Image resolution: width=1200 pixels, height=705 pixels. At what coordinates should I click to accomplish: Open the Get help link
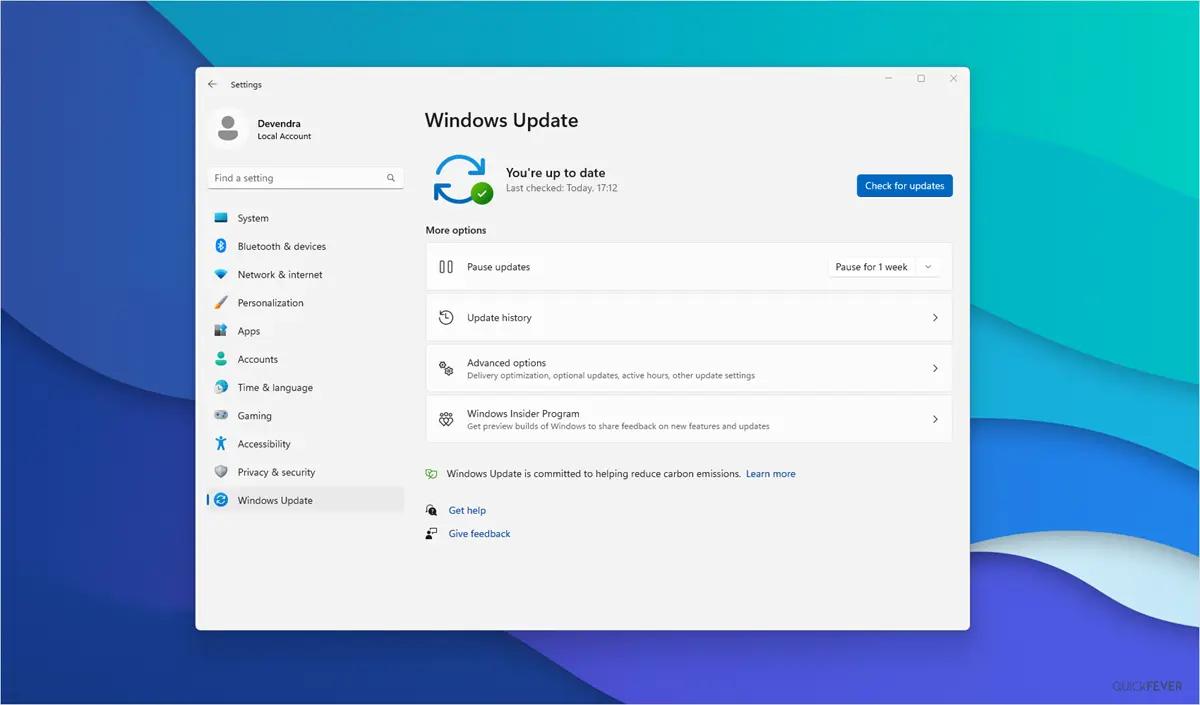[467, 510]
